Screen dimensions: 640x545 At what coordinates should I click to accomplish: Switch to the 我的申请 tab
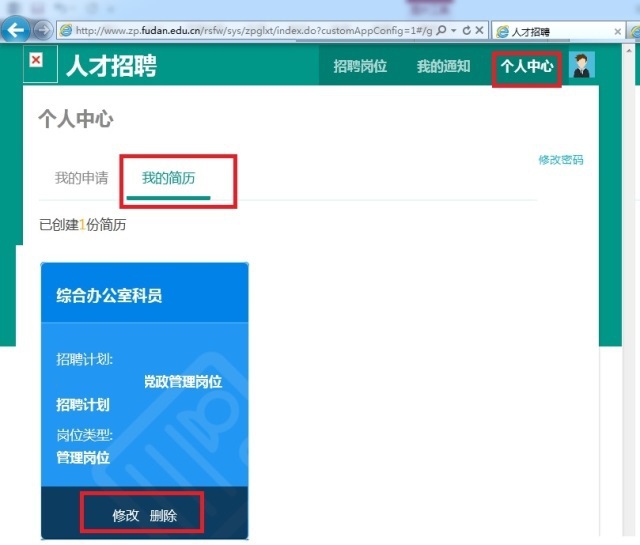pyautogui.click(x=81, y=178)
